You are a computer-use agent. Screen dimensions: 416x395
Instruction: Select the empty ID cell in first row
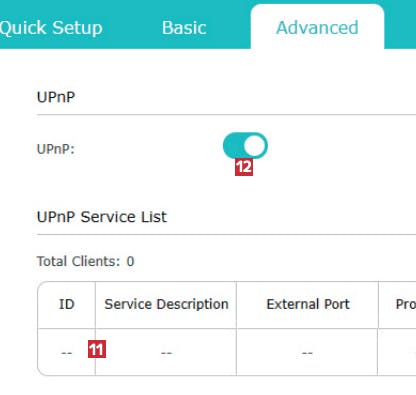coord(66,352)
